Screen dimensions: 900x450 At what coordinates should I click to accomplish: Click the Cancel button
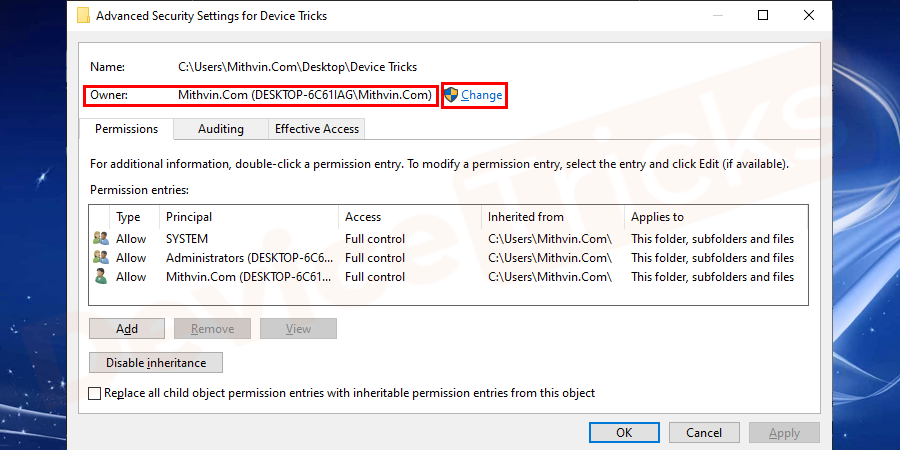pos(704,433)
